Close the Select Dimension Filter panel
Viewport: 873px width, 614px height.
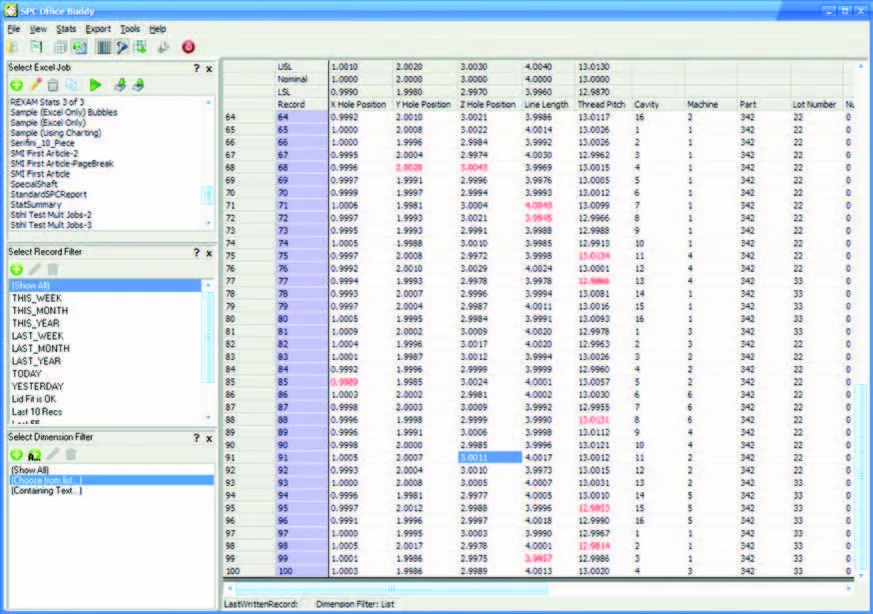[209, 438]
